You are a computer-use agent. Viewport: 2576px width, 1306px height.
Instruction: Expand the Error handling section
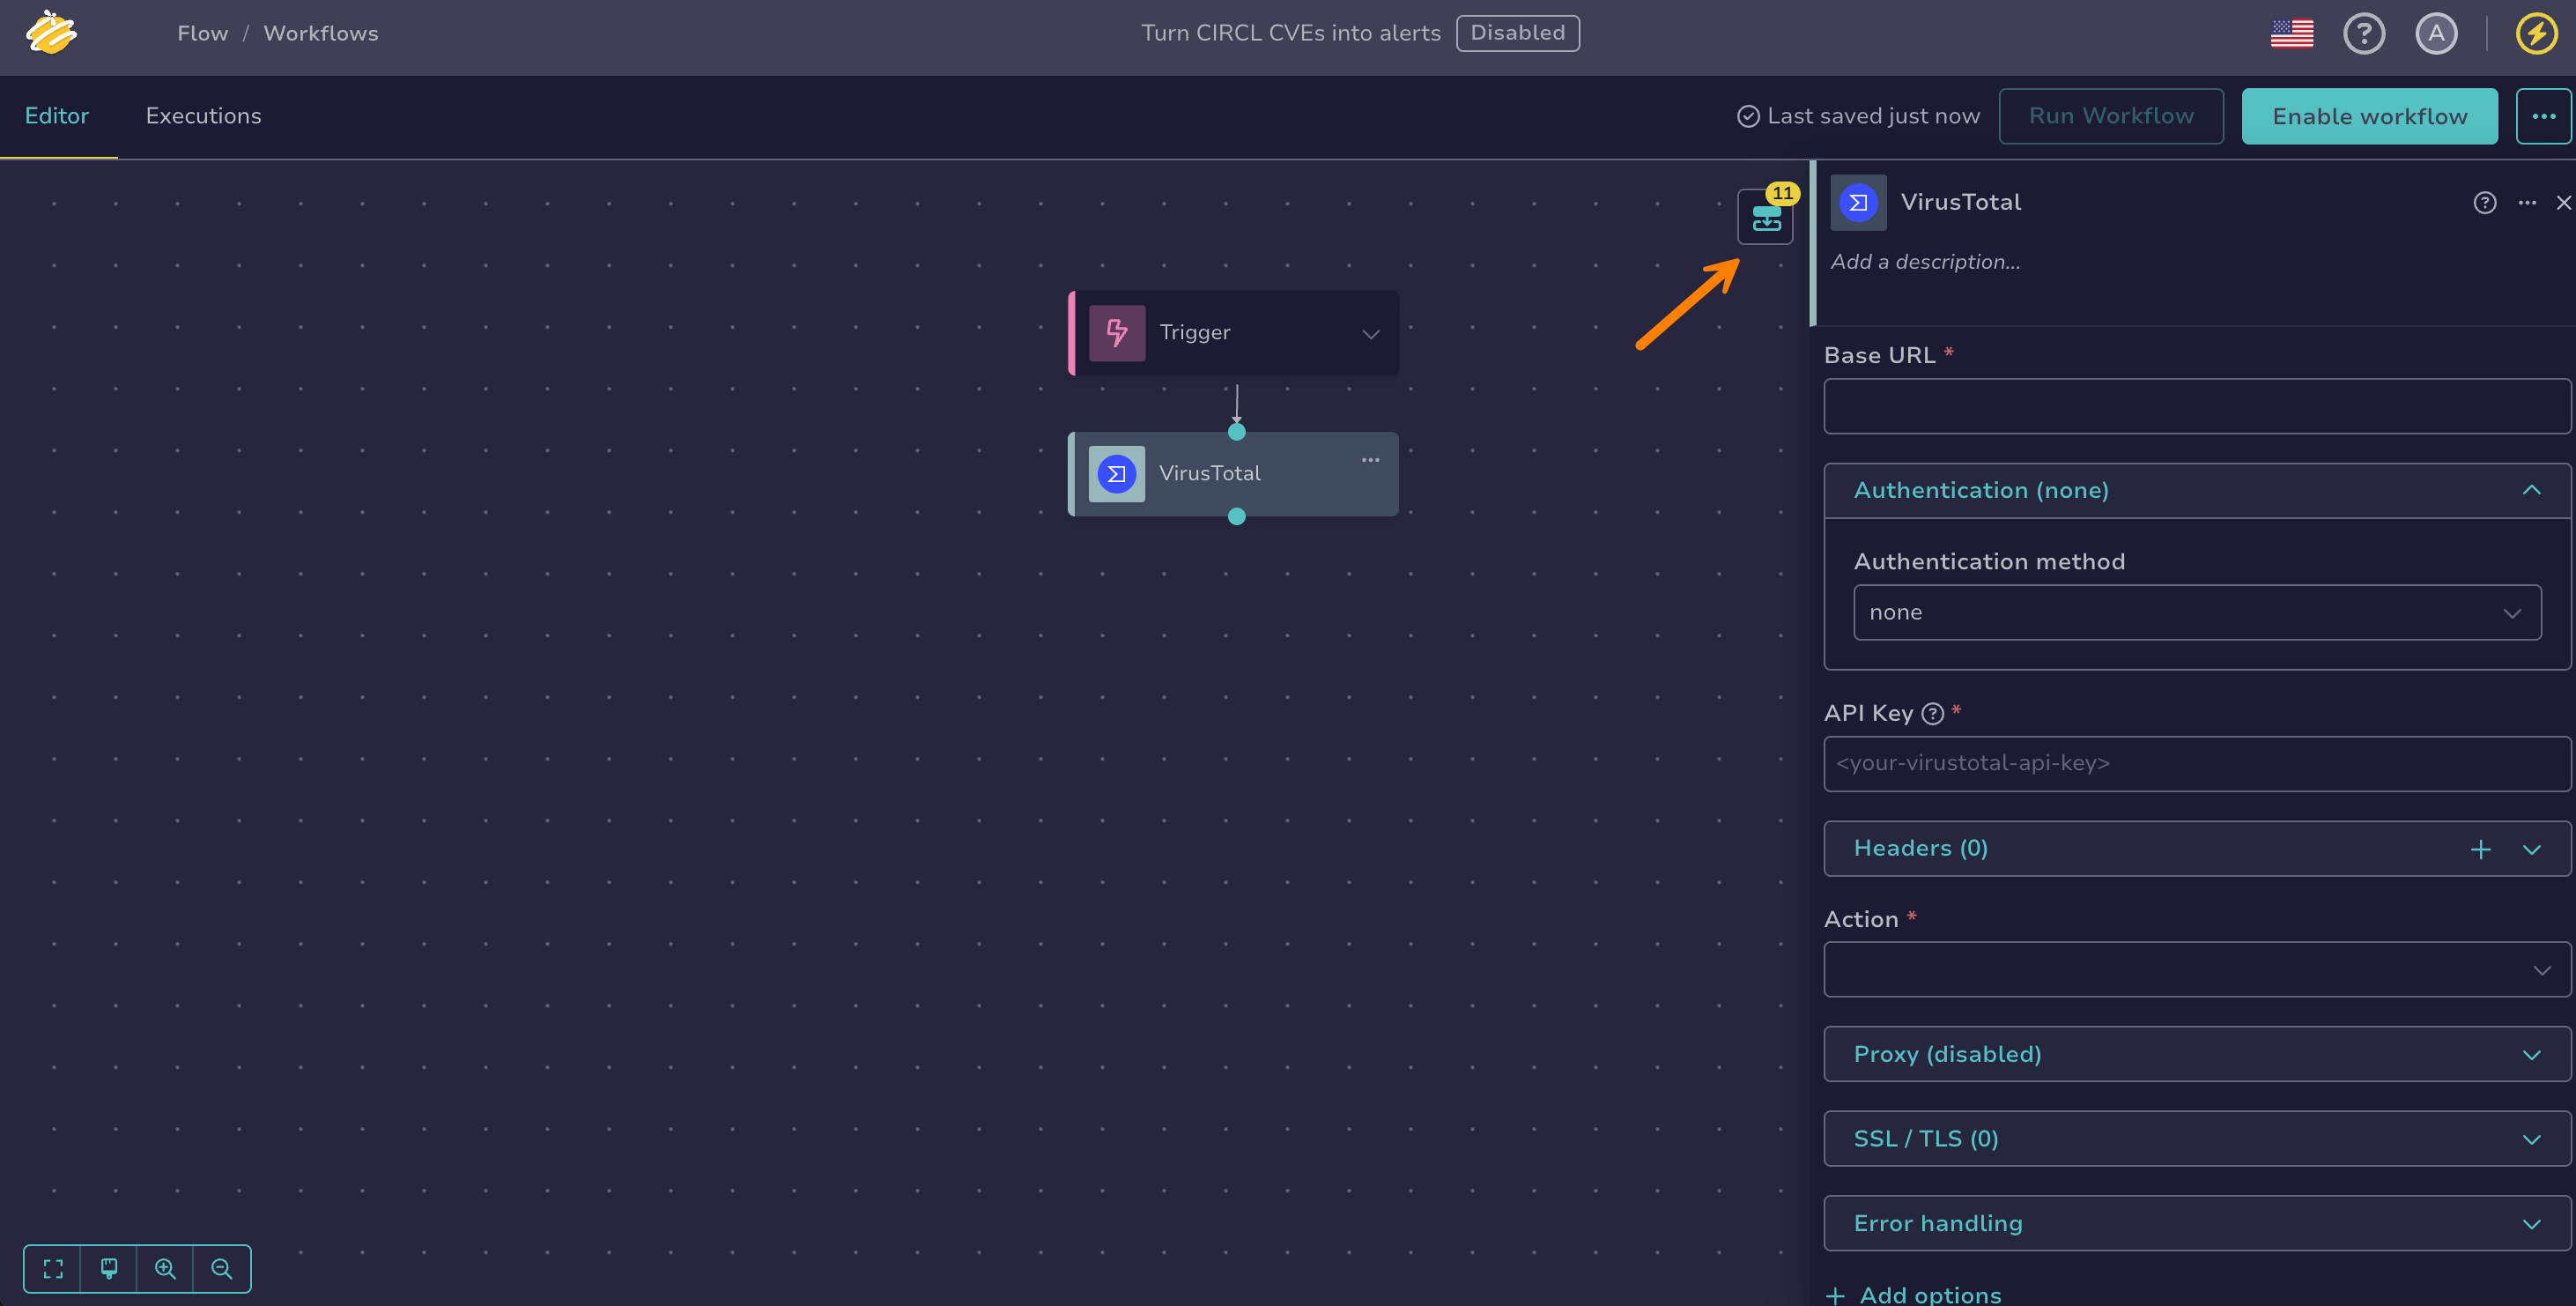(x=2196, y=1223)
